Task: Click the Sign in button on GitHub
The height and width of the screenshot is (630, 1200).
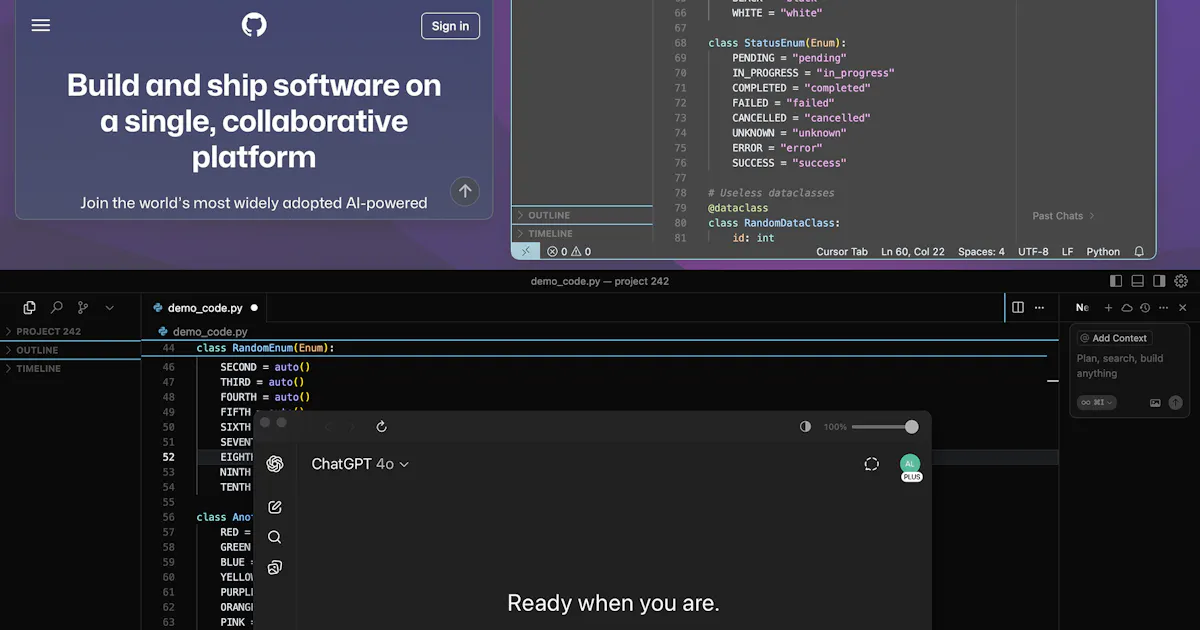Action: click(450, 26)
